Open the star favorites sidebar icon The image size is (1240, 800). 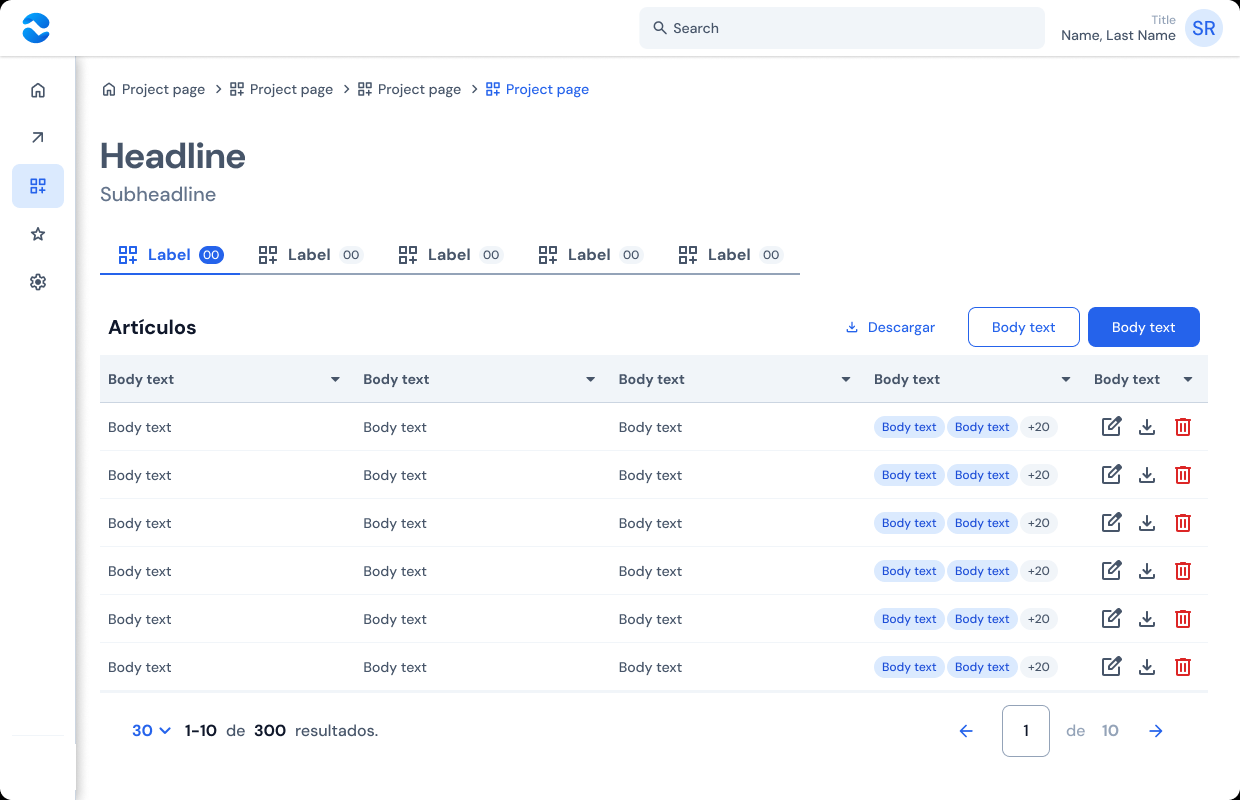click(x=38, y=234)
